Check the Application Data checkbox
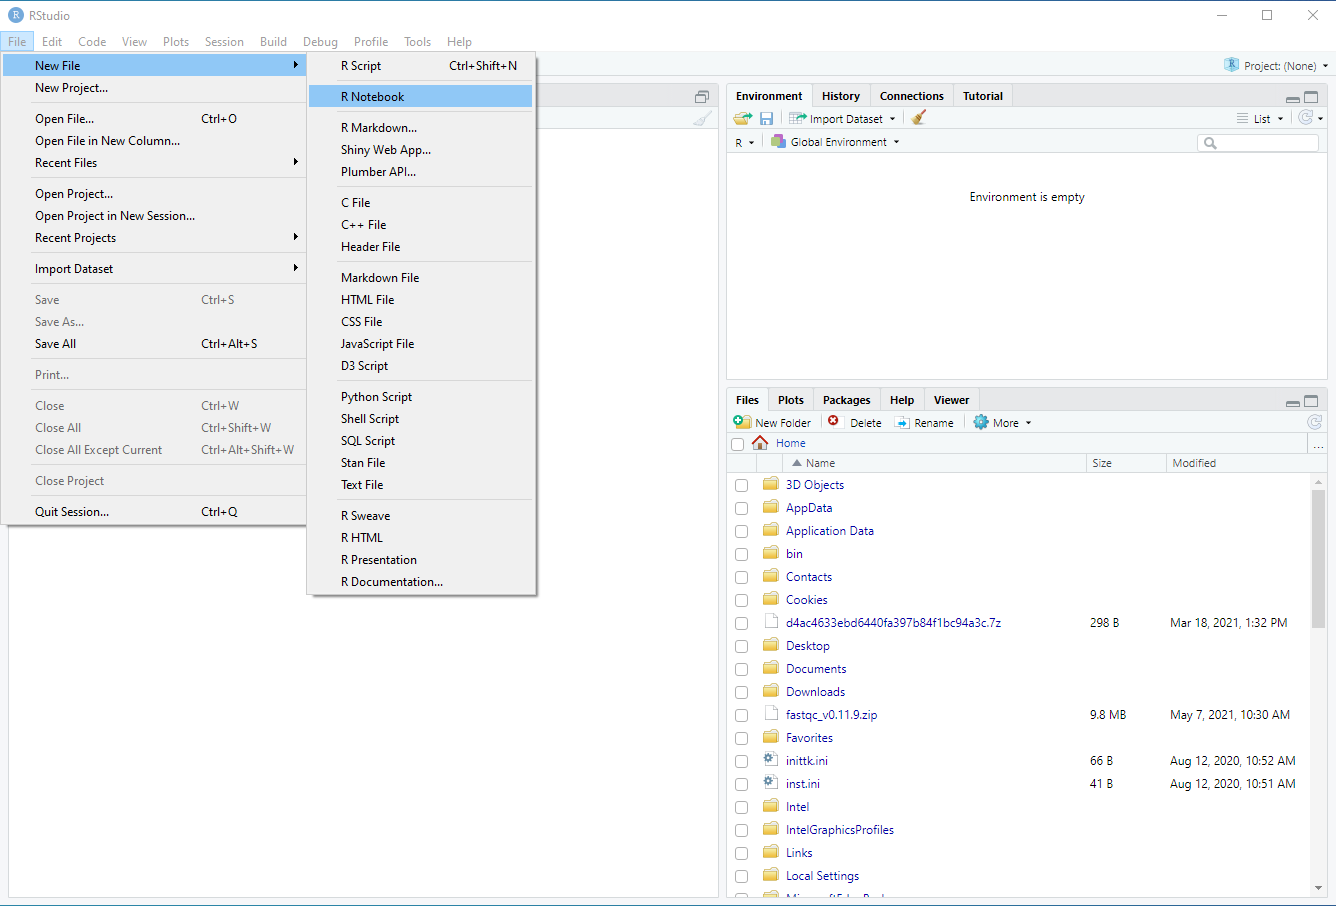This screenshot has width=1336, height=906. coord(741,531)
